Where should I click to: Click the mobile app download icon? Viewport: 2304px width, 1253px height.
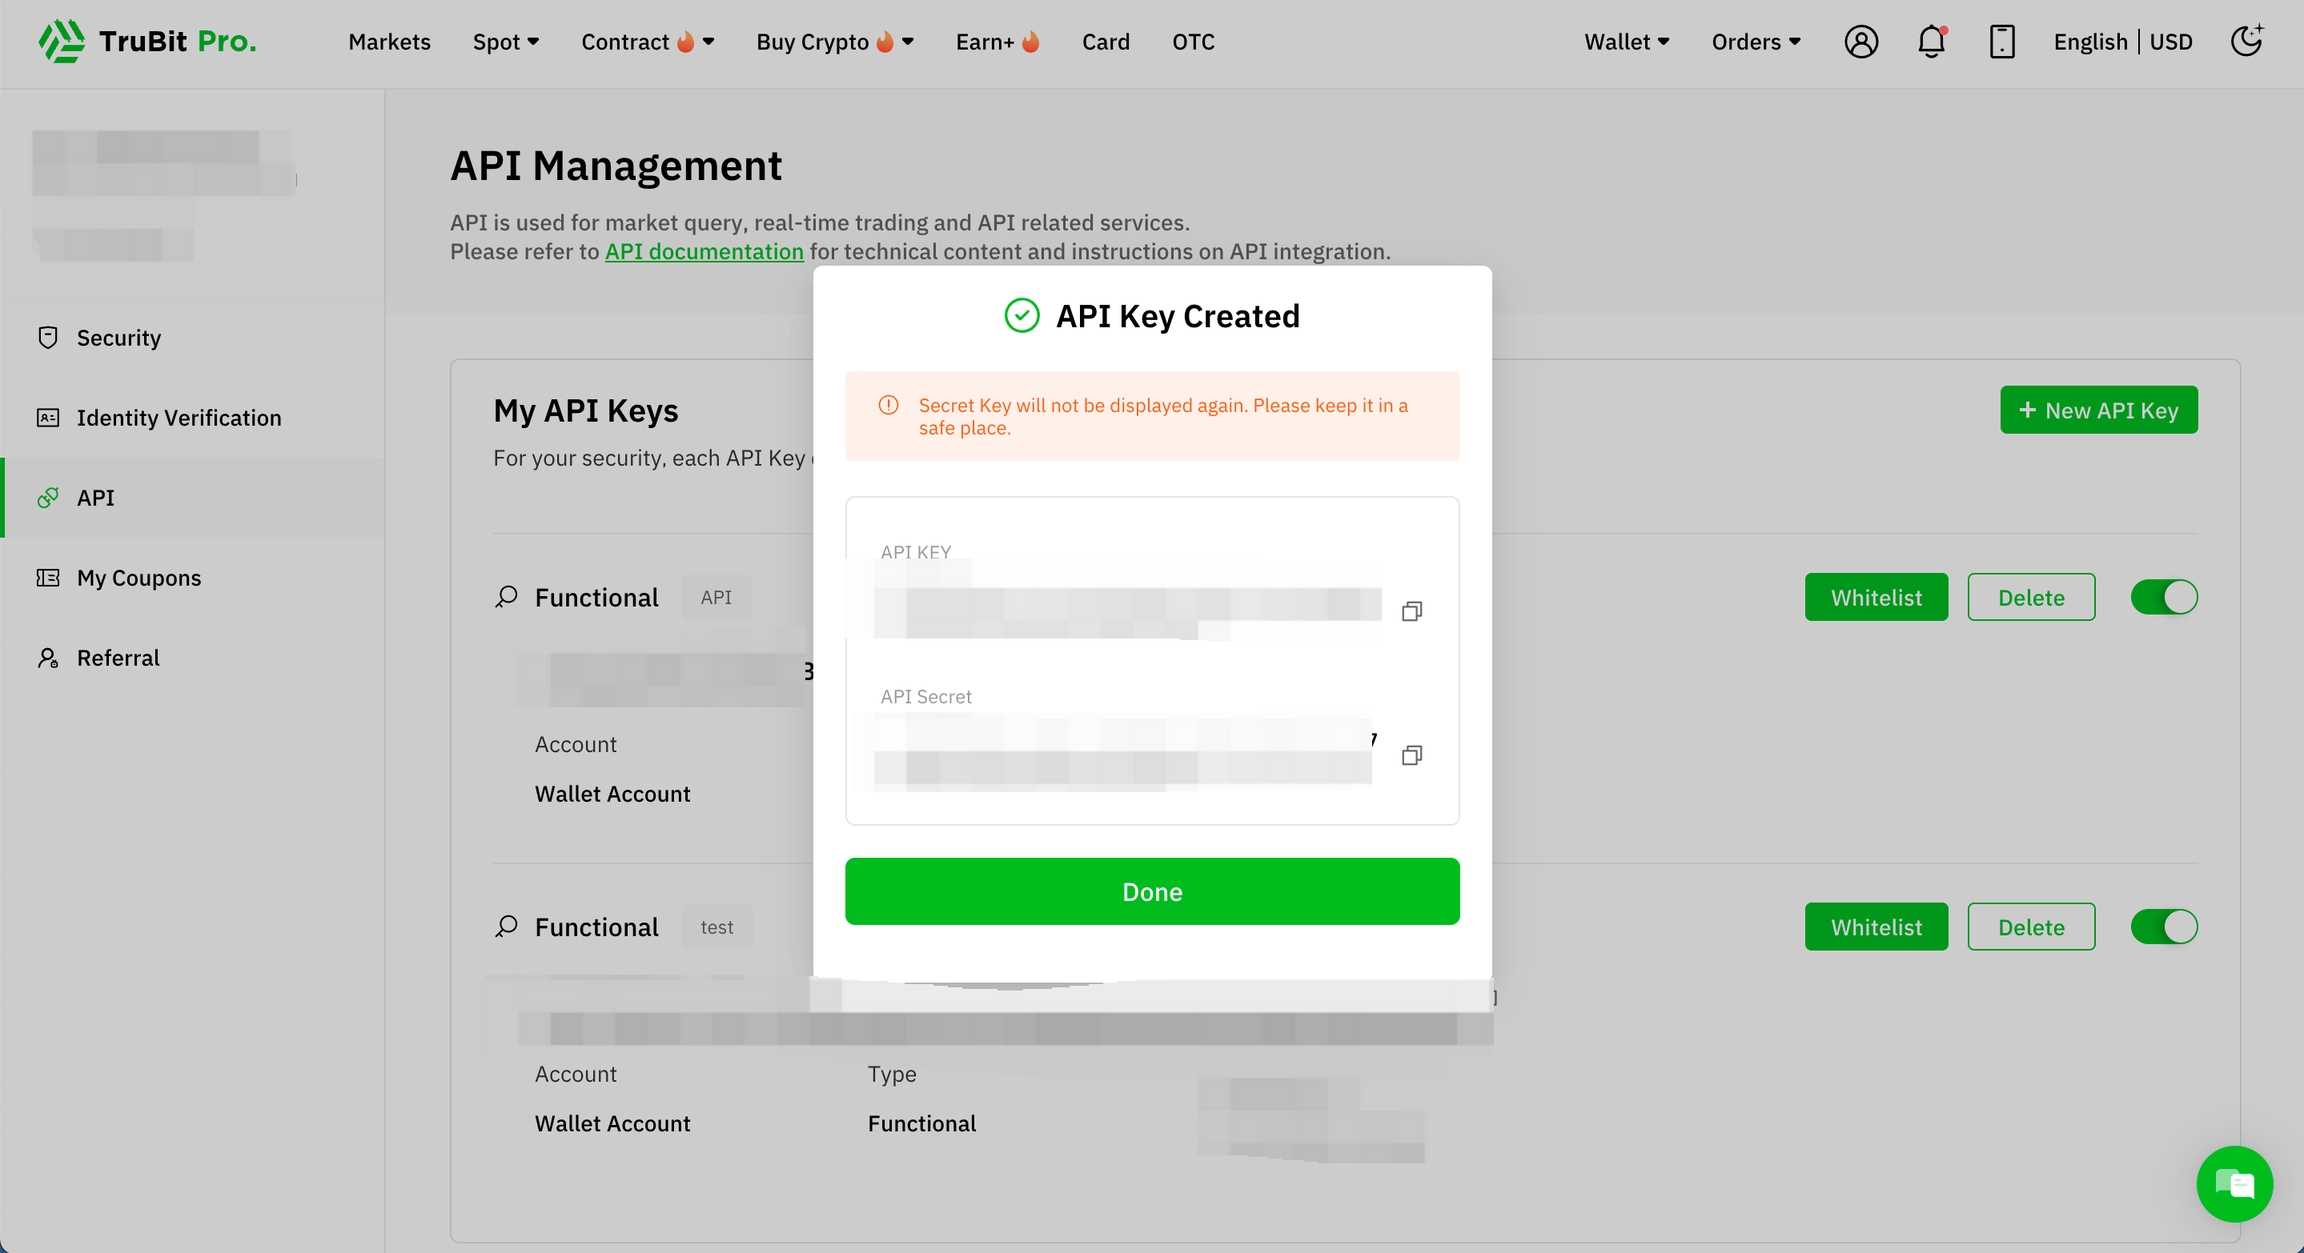[x=2001, y=42]
